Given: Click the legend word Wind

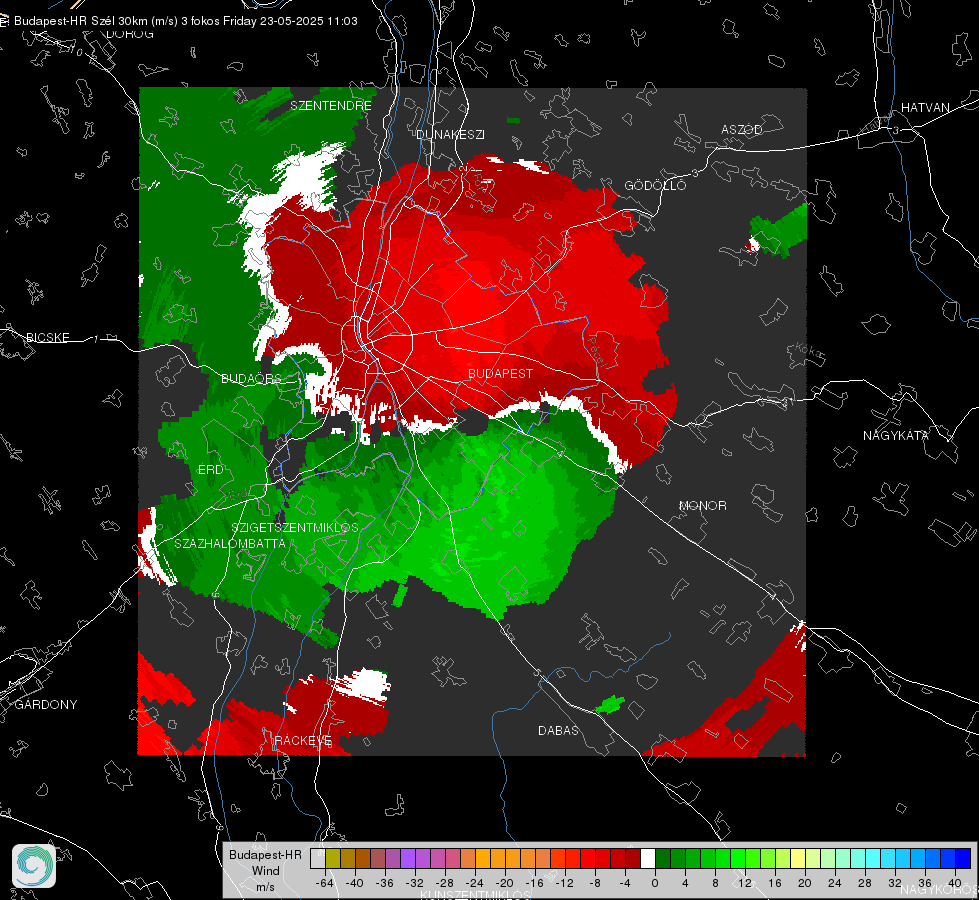Looking at the screenshot, I should click(x=265, y=871).
